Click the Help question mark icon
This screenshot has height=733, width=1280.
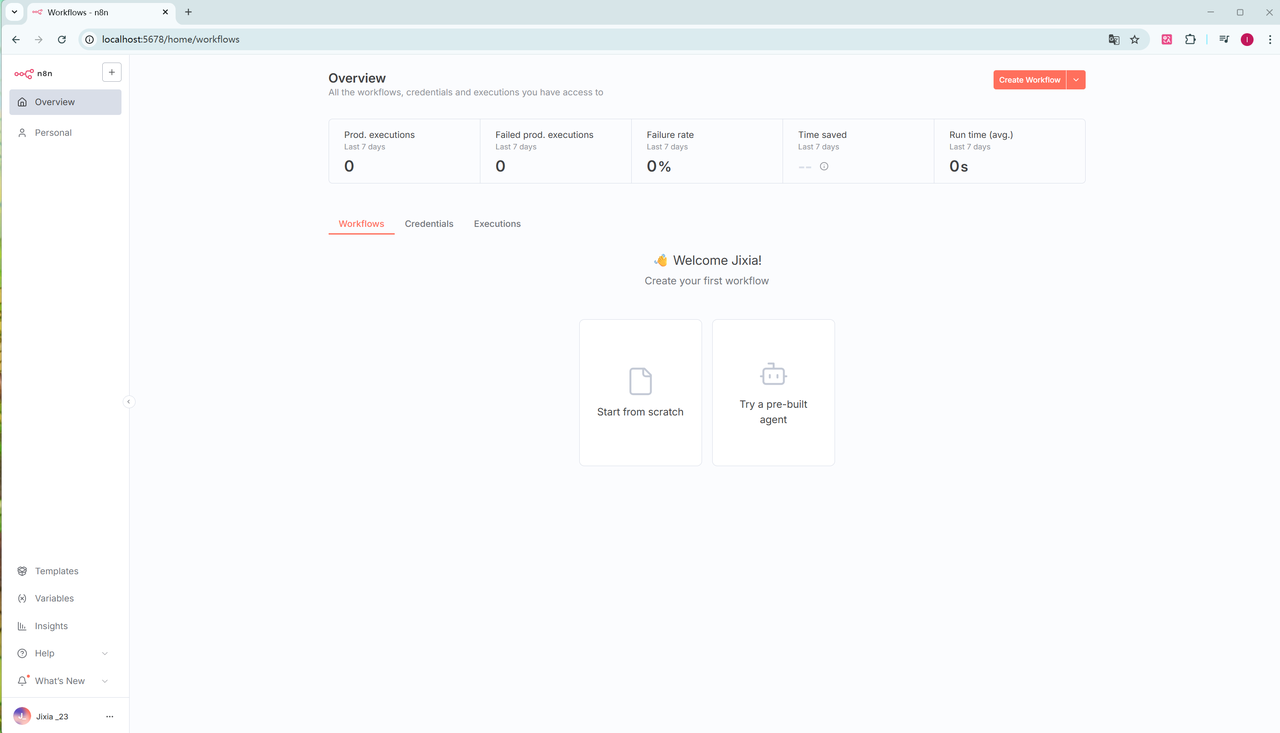click(x=22, y=653)
